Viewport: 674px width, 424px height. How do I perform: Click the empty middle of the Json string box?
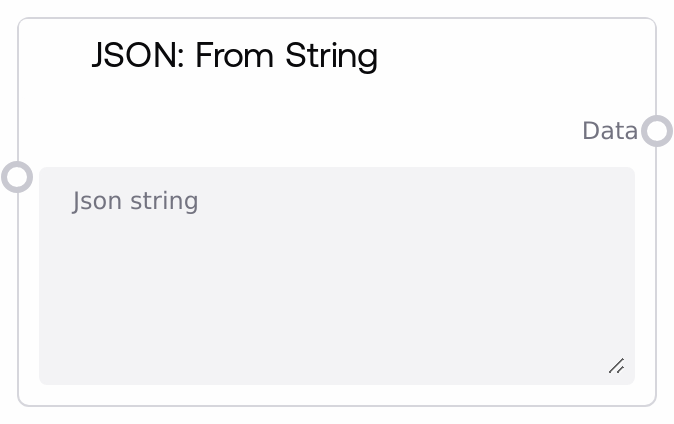(336, 290)
